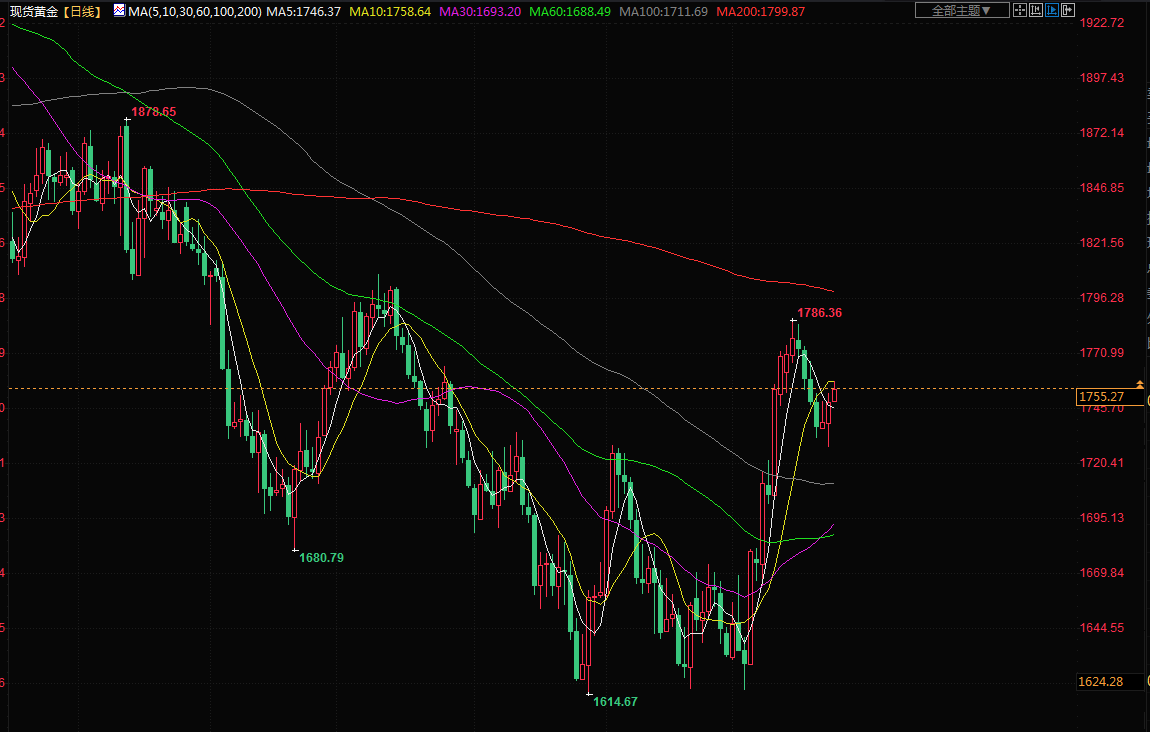
Task: Click the orange double-arrow price marker
Action: [1139, 385]
